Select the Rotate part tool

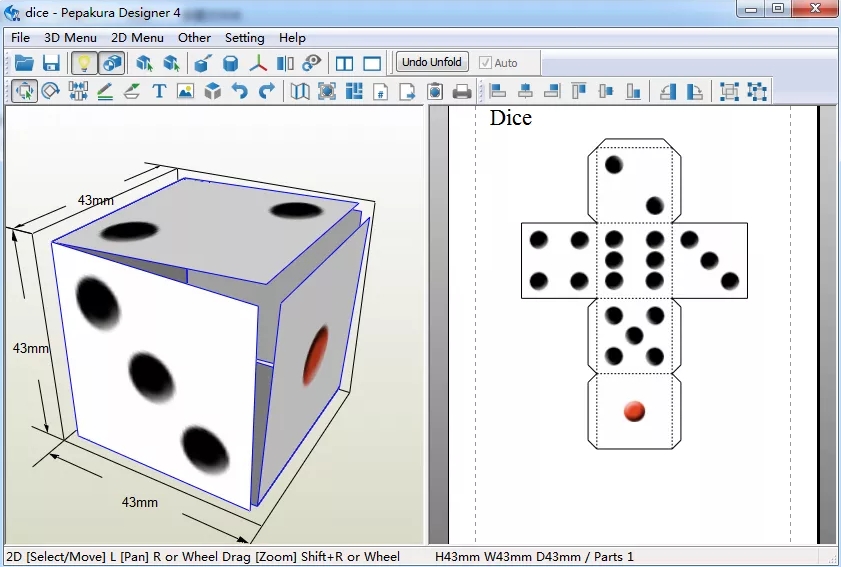coord(51,91)
